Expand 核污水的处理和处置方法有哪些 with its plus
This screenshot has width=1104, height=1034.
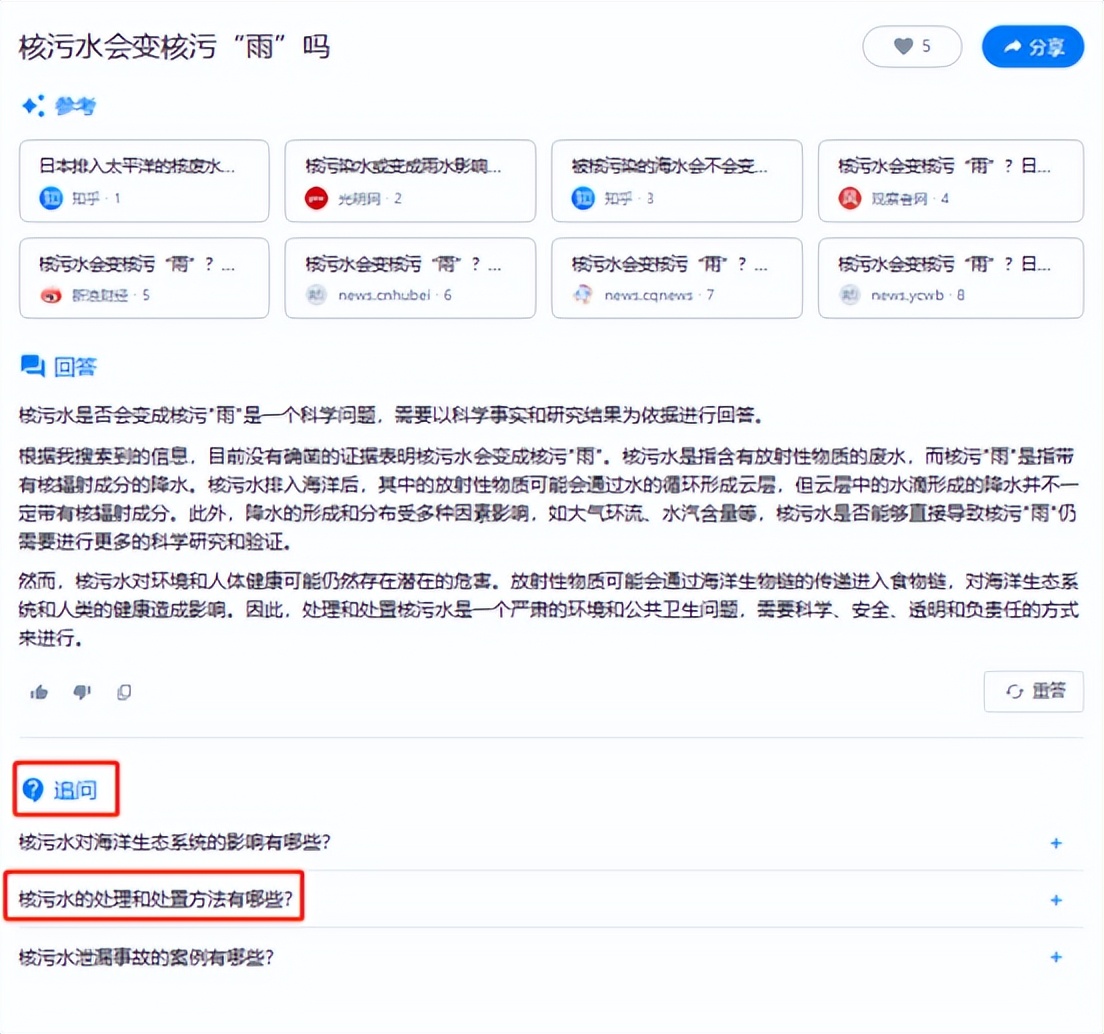[1056, 900]
